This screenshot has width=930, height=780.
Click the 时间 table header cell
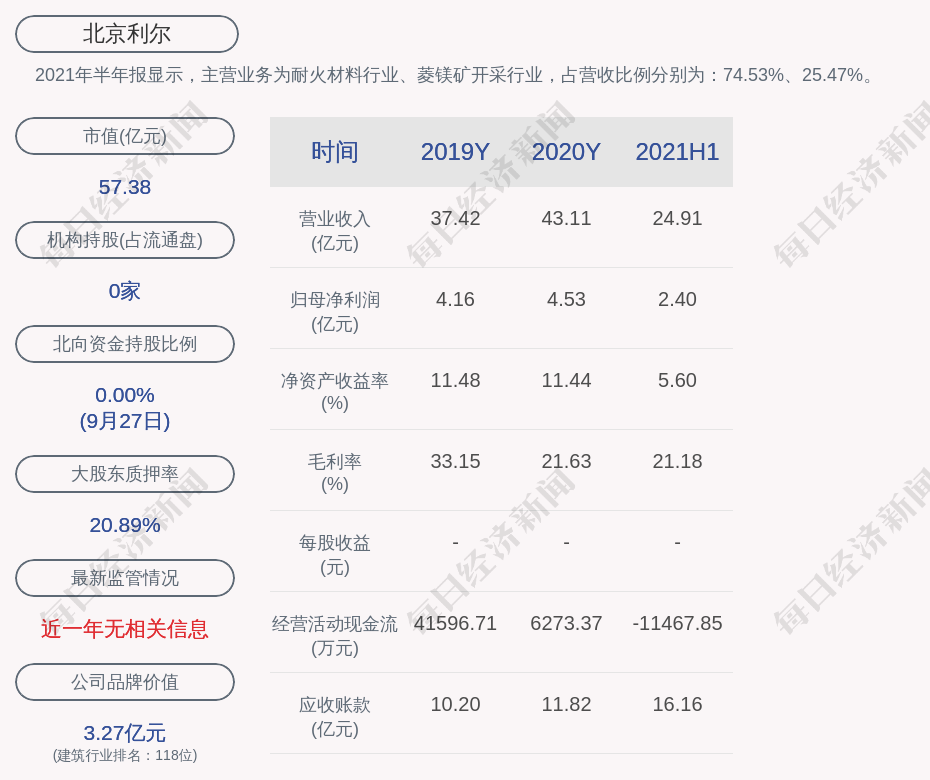pos(334,152)
